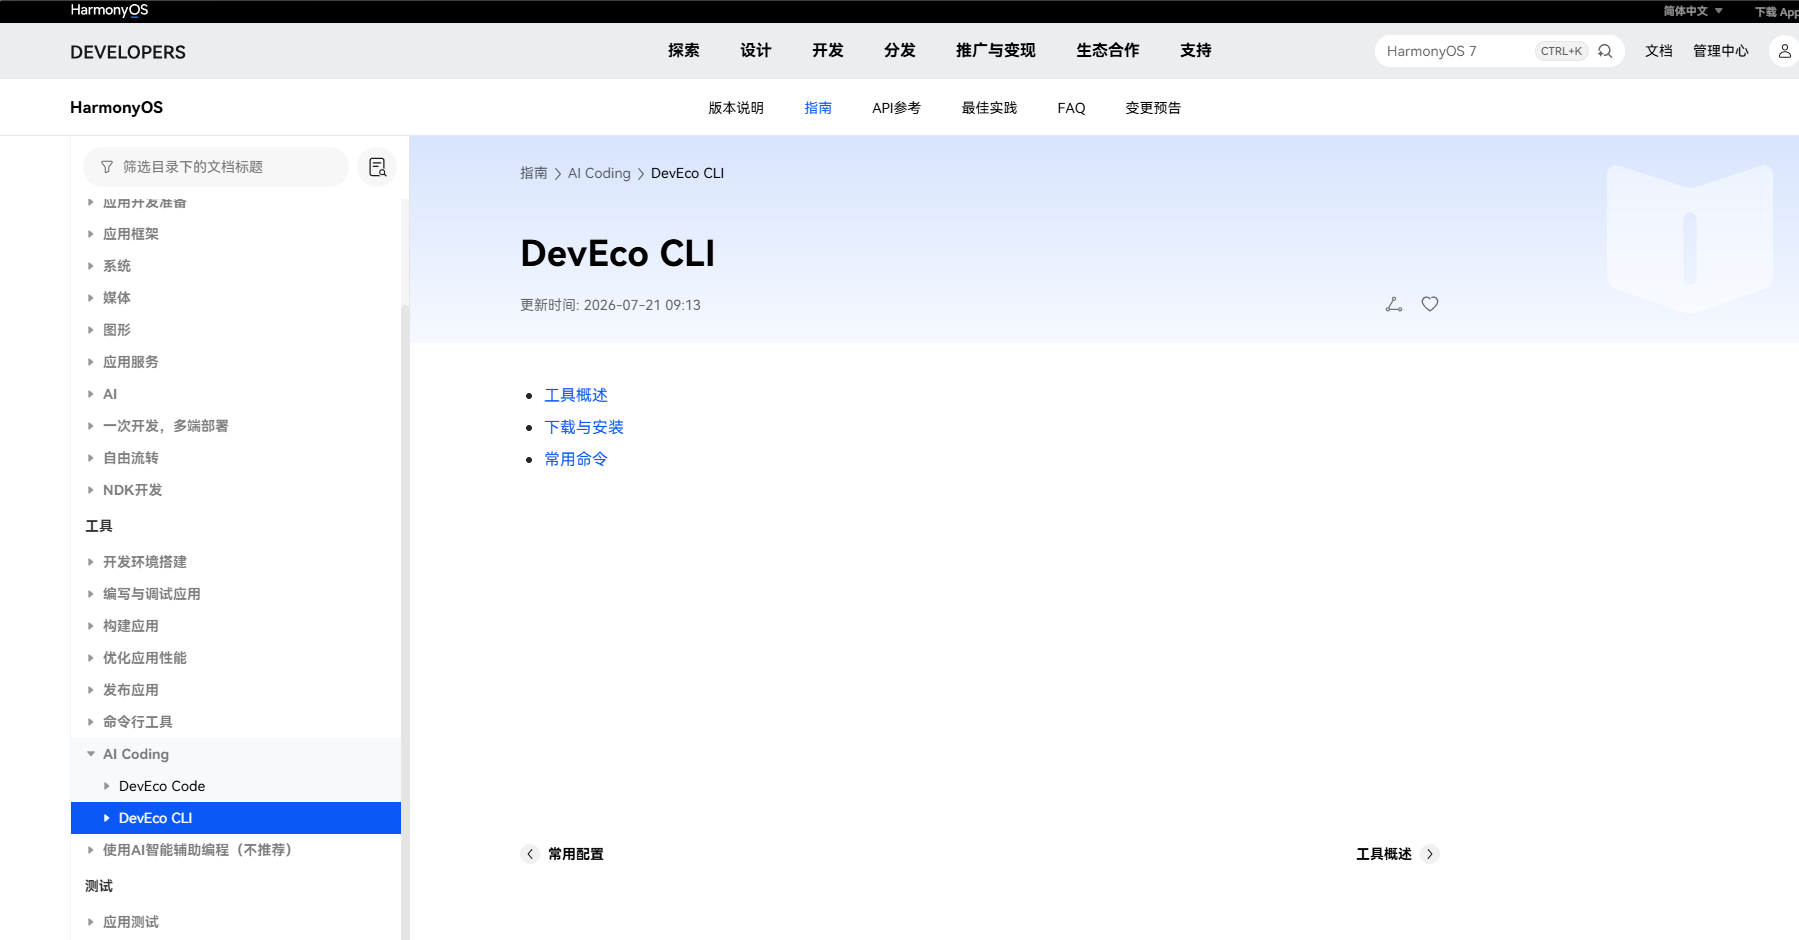Open the user account profile icon
The height and width of the screenshot is (940, 1799).
[1785, 51]
